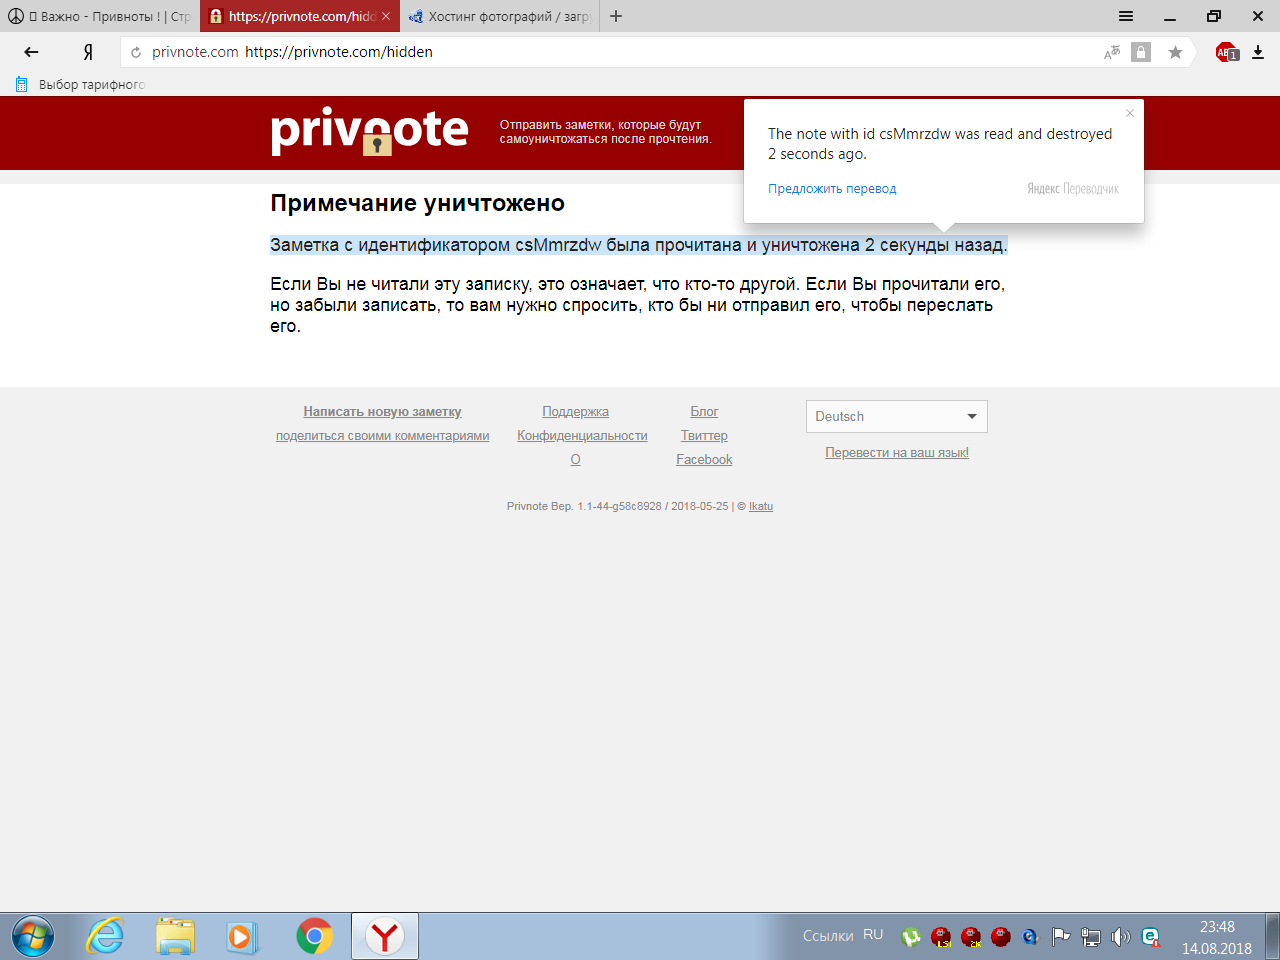
Task: Click 'Предложить перевод' link in popup
Action: point(832,188)
